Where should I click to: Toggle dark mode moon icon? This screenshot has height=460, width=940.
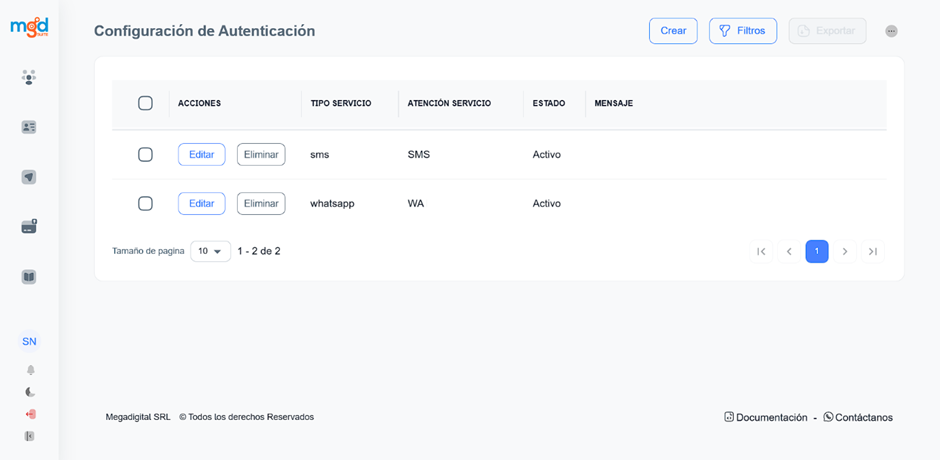[30, 392]
